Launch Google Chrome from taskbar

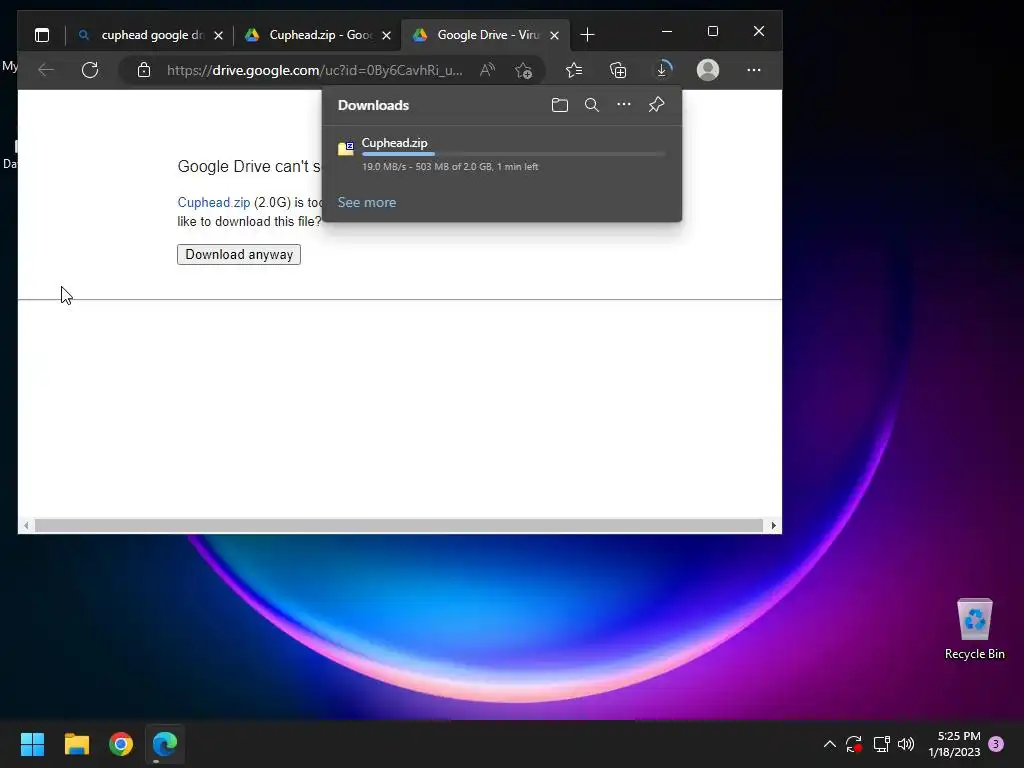tap(121, 744)
